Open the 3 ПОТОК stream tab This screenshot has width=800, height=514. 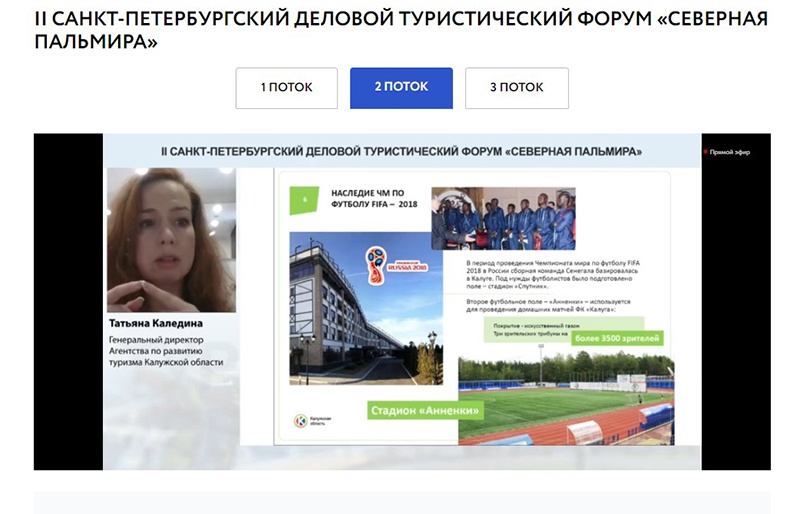click(516, 88)
